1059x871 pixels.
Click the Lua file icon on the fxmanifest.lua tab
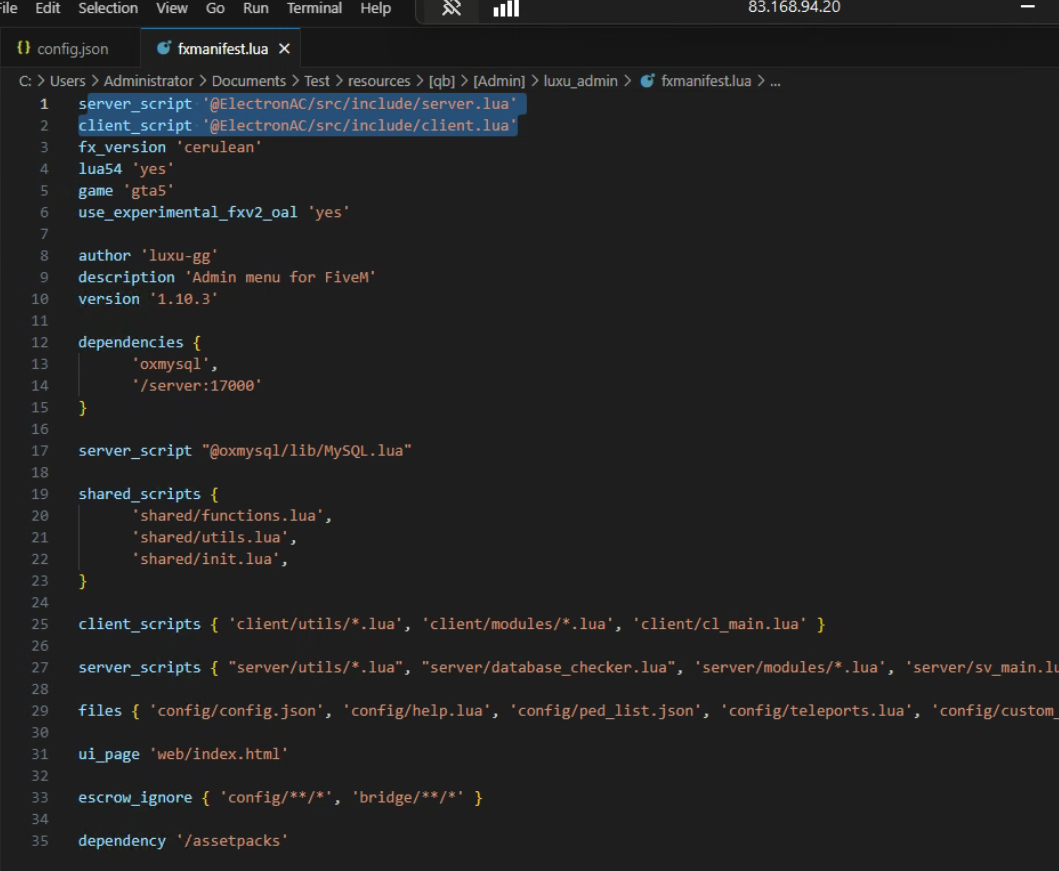tap(163, 48)
